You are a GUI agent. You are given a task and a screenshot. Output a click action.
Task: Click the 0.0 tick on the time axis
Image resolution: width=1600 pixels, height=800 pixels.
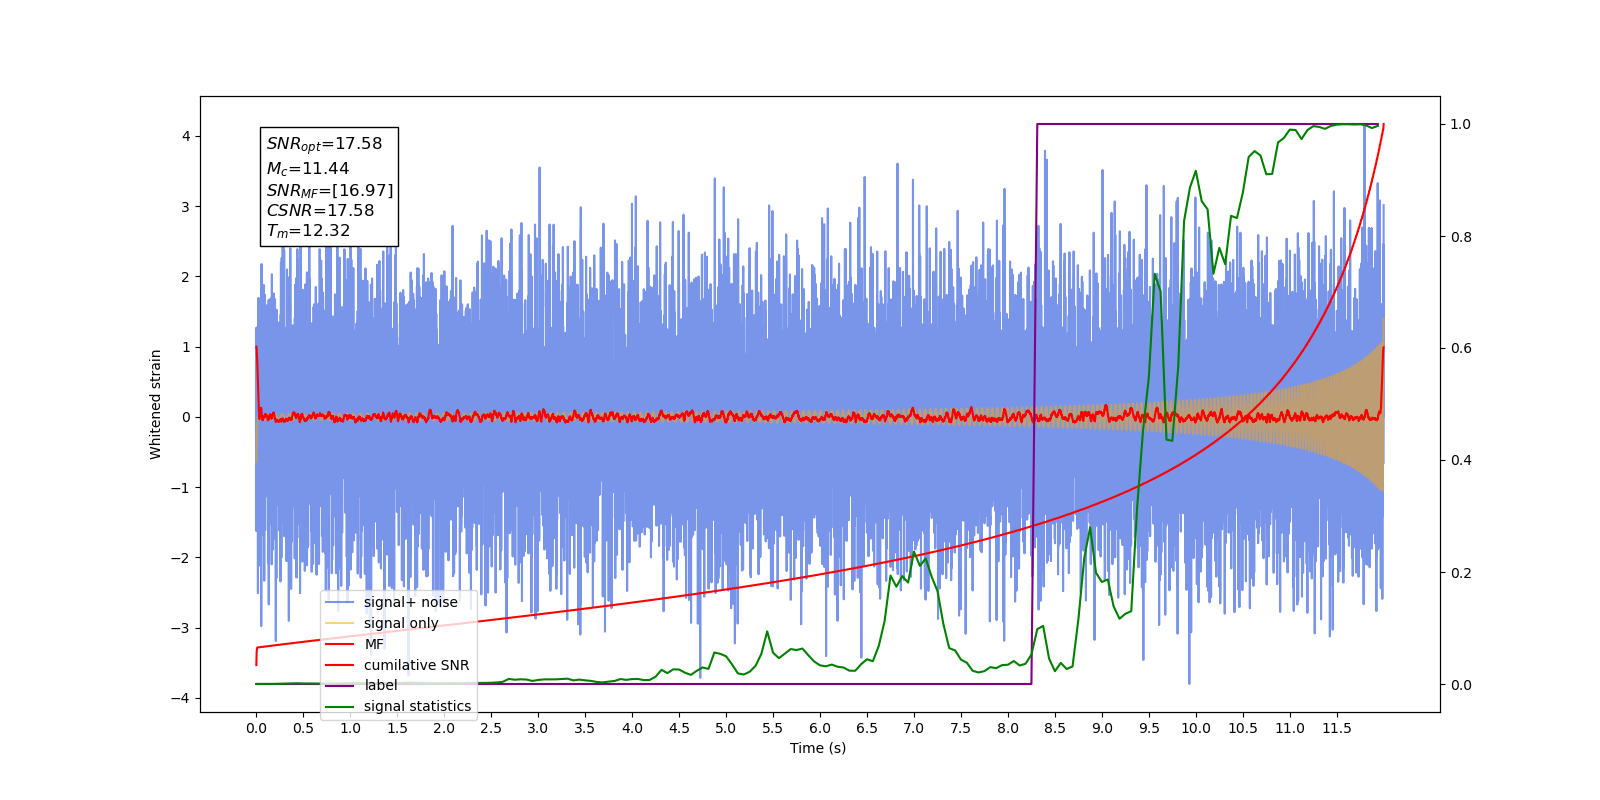[x=256, y=728]
